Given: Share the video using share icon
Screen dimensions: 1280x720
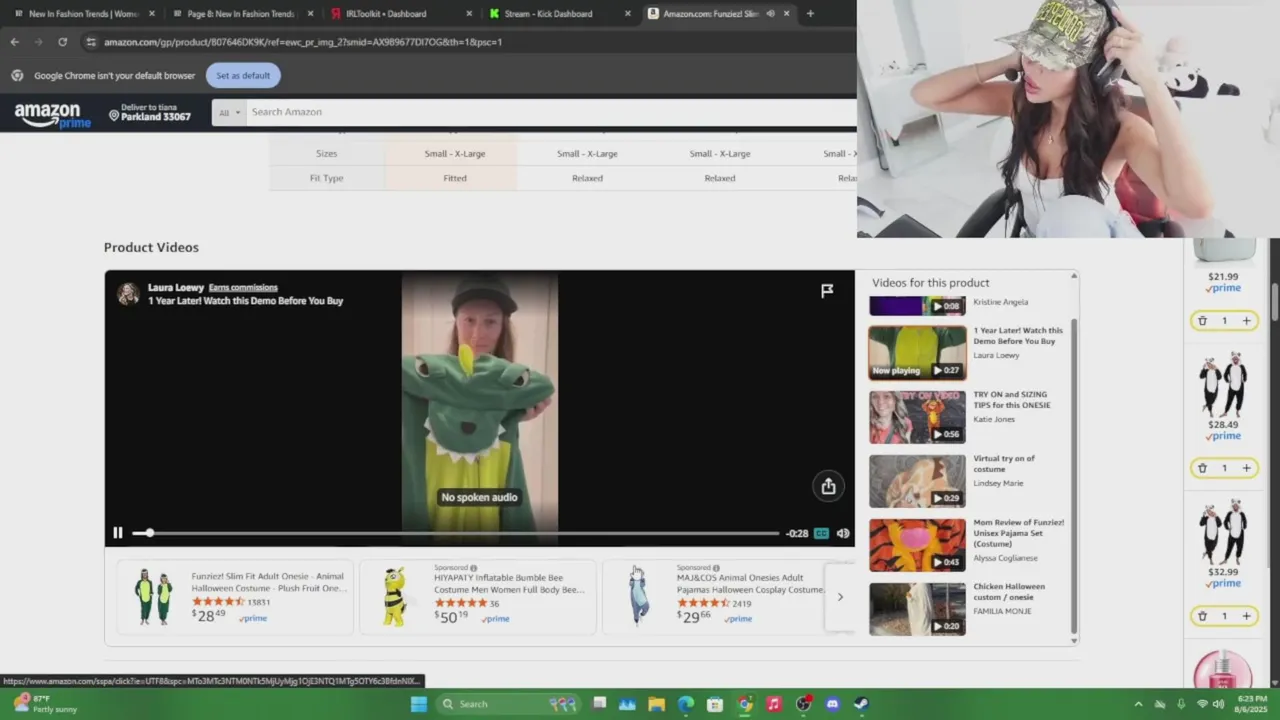Looking at the screenshot, I should (x=828, y=486).
